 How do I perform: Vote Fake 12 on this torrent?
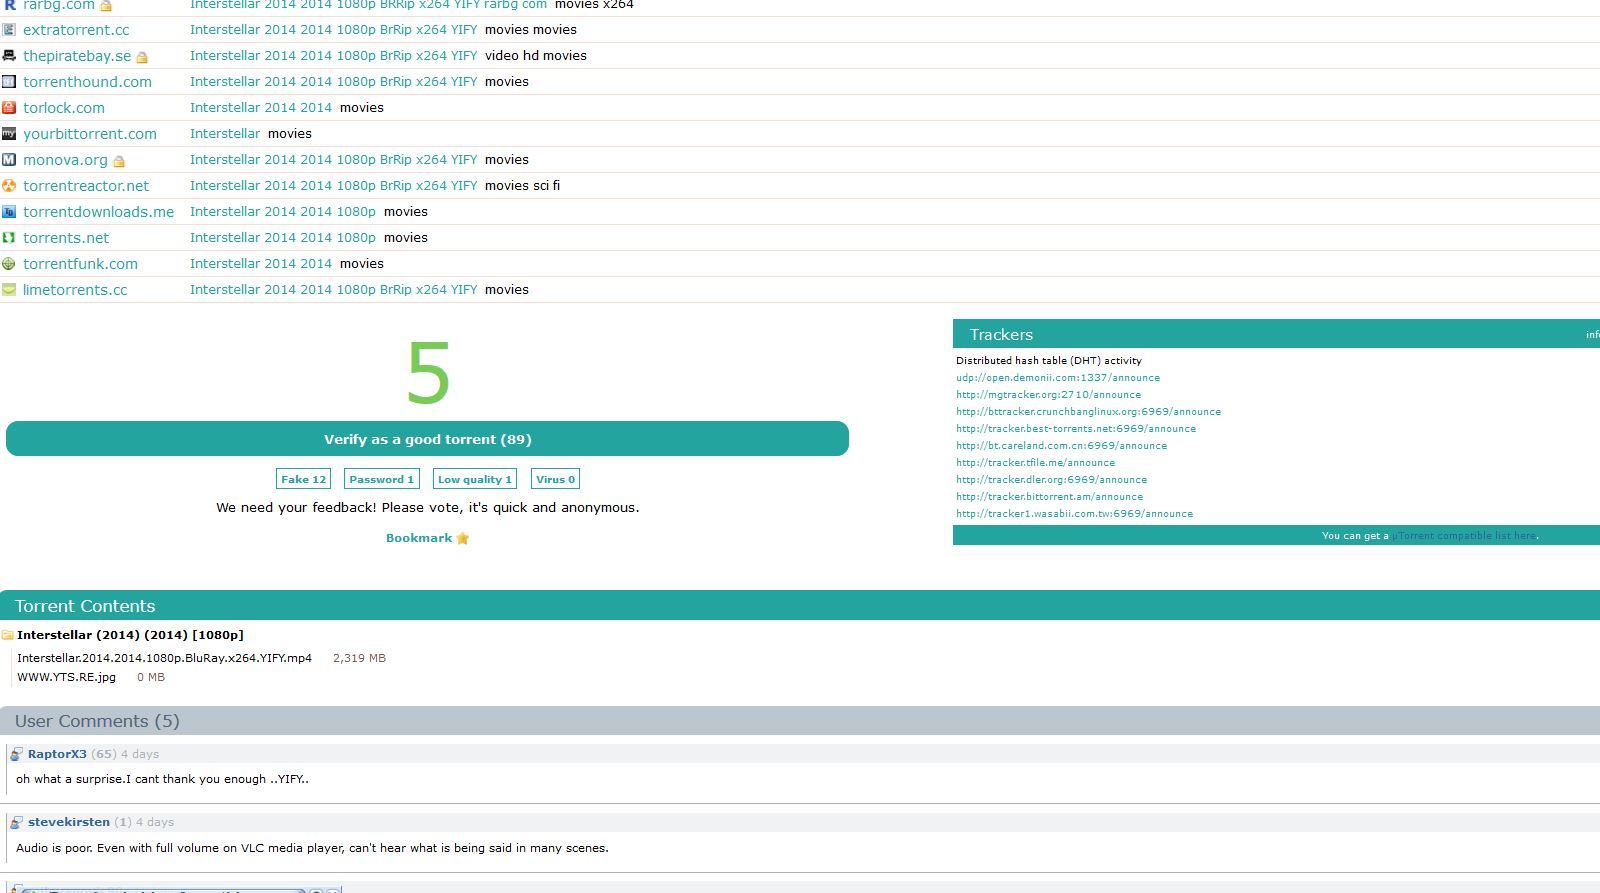[x=303, y=479]
